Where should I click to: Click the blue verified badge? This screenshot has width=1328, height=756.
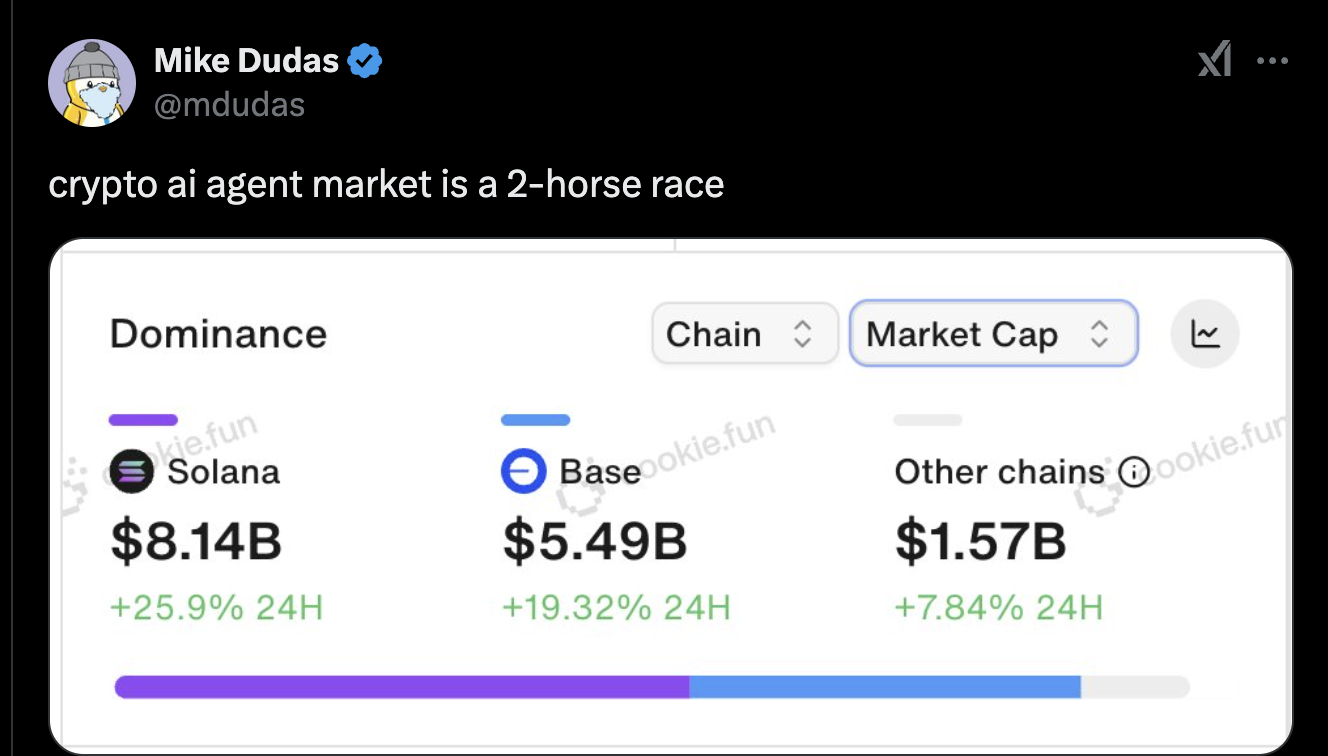[x=365, y=62]
